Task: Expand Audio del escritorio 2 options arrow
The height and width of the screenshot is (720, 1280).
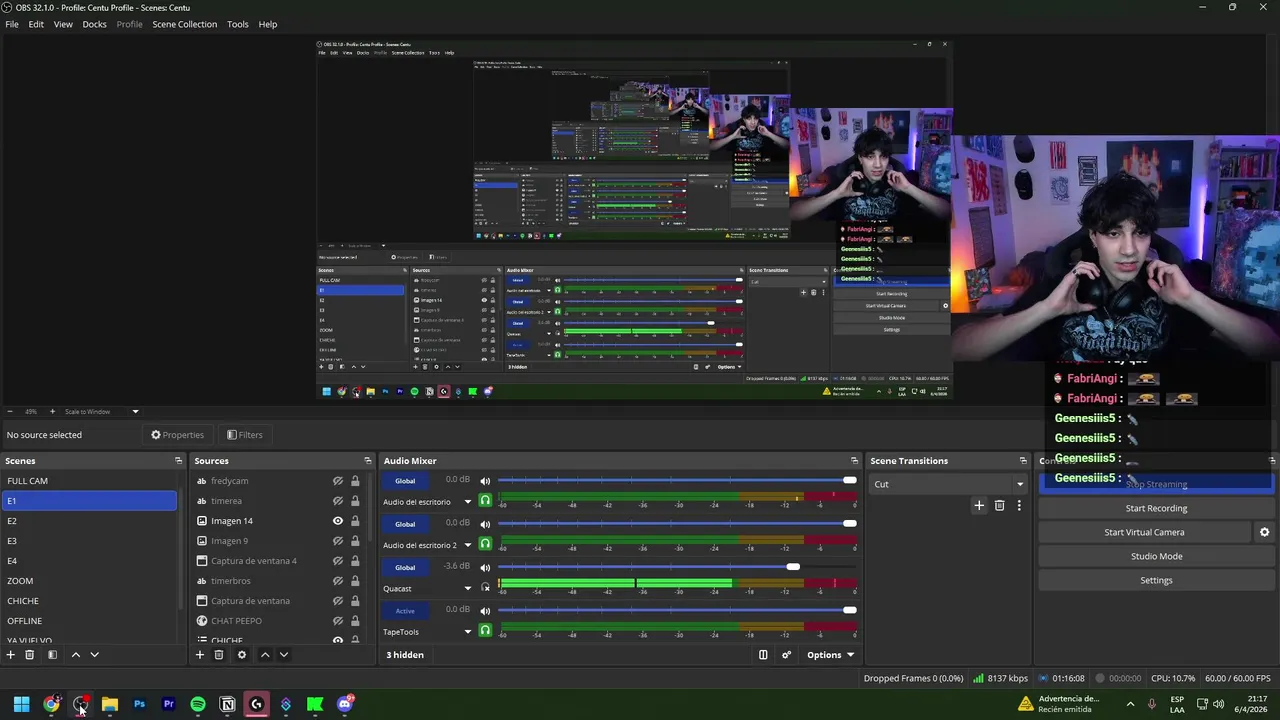Action: [467, 545]
